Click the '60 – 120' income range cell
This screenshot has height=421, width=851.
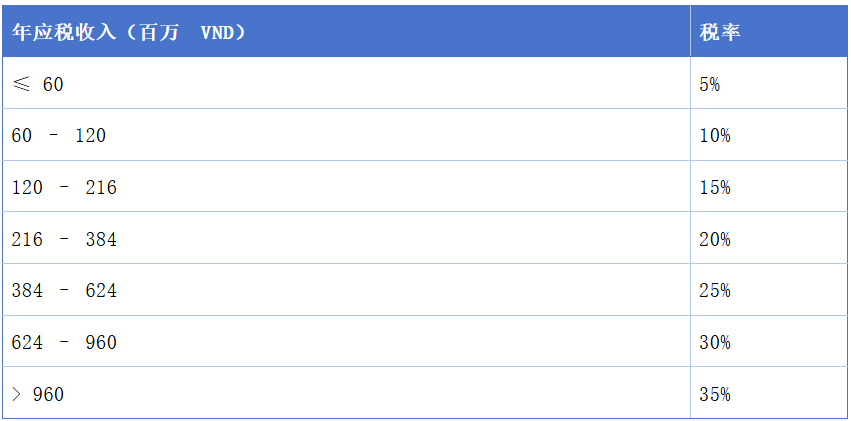click(59, 136)
